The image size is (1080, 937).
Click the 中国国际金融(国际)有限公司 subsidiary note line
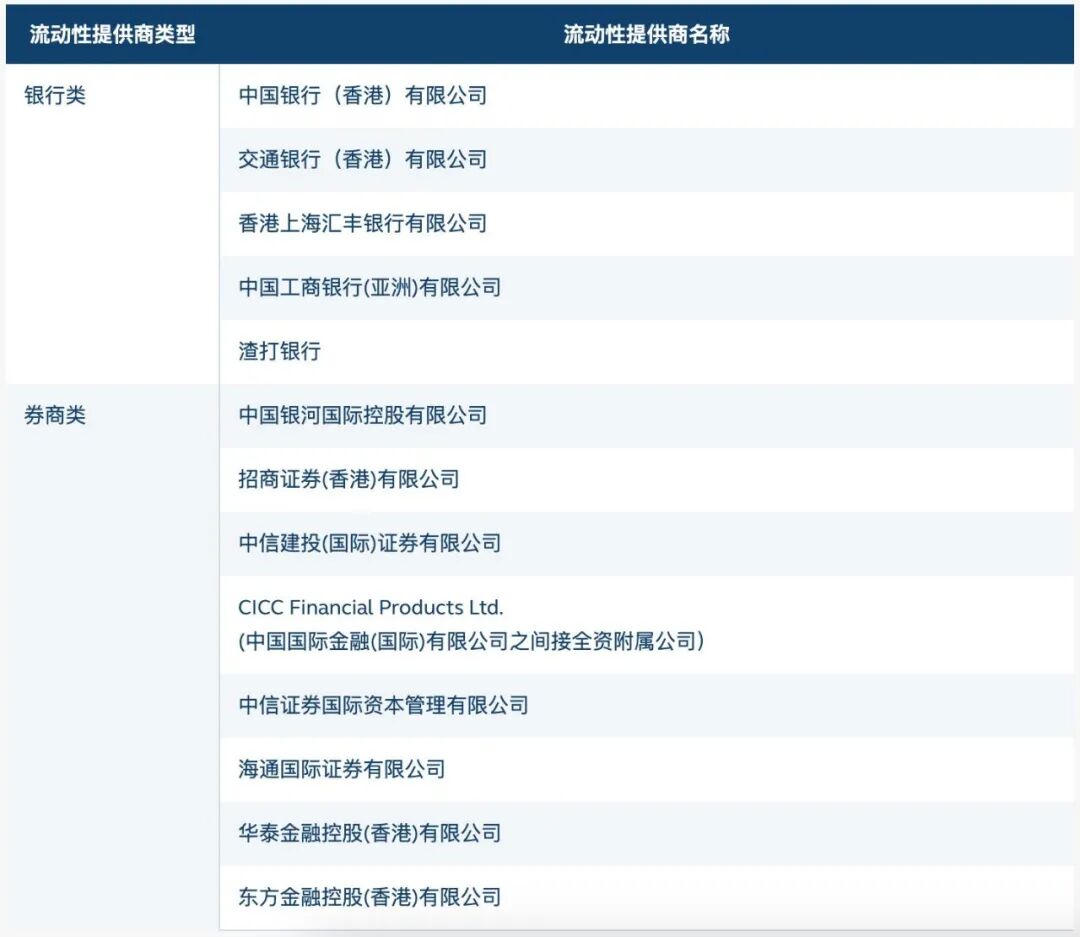(471, 641)
